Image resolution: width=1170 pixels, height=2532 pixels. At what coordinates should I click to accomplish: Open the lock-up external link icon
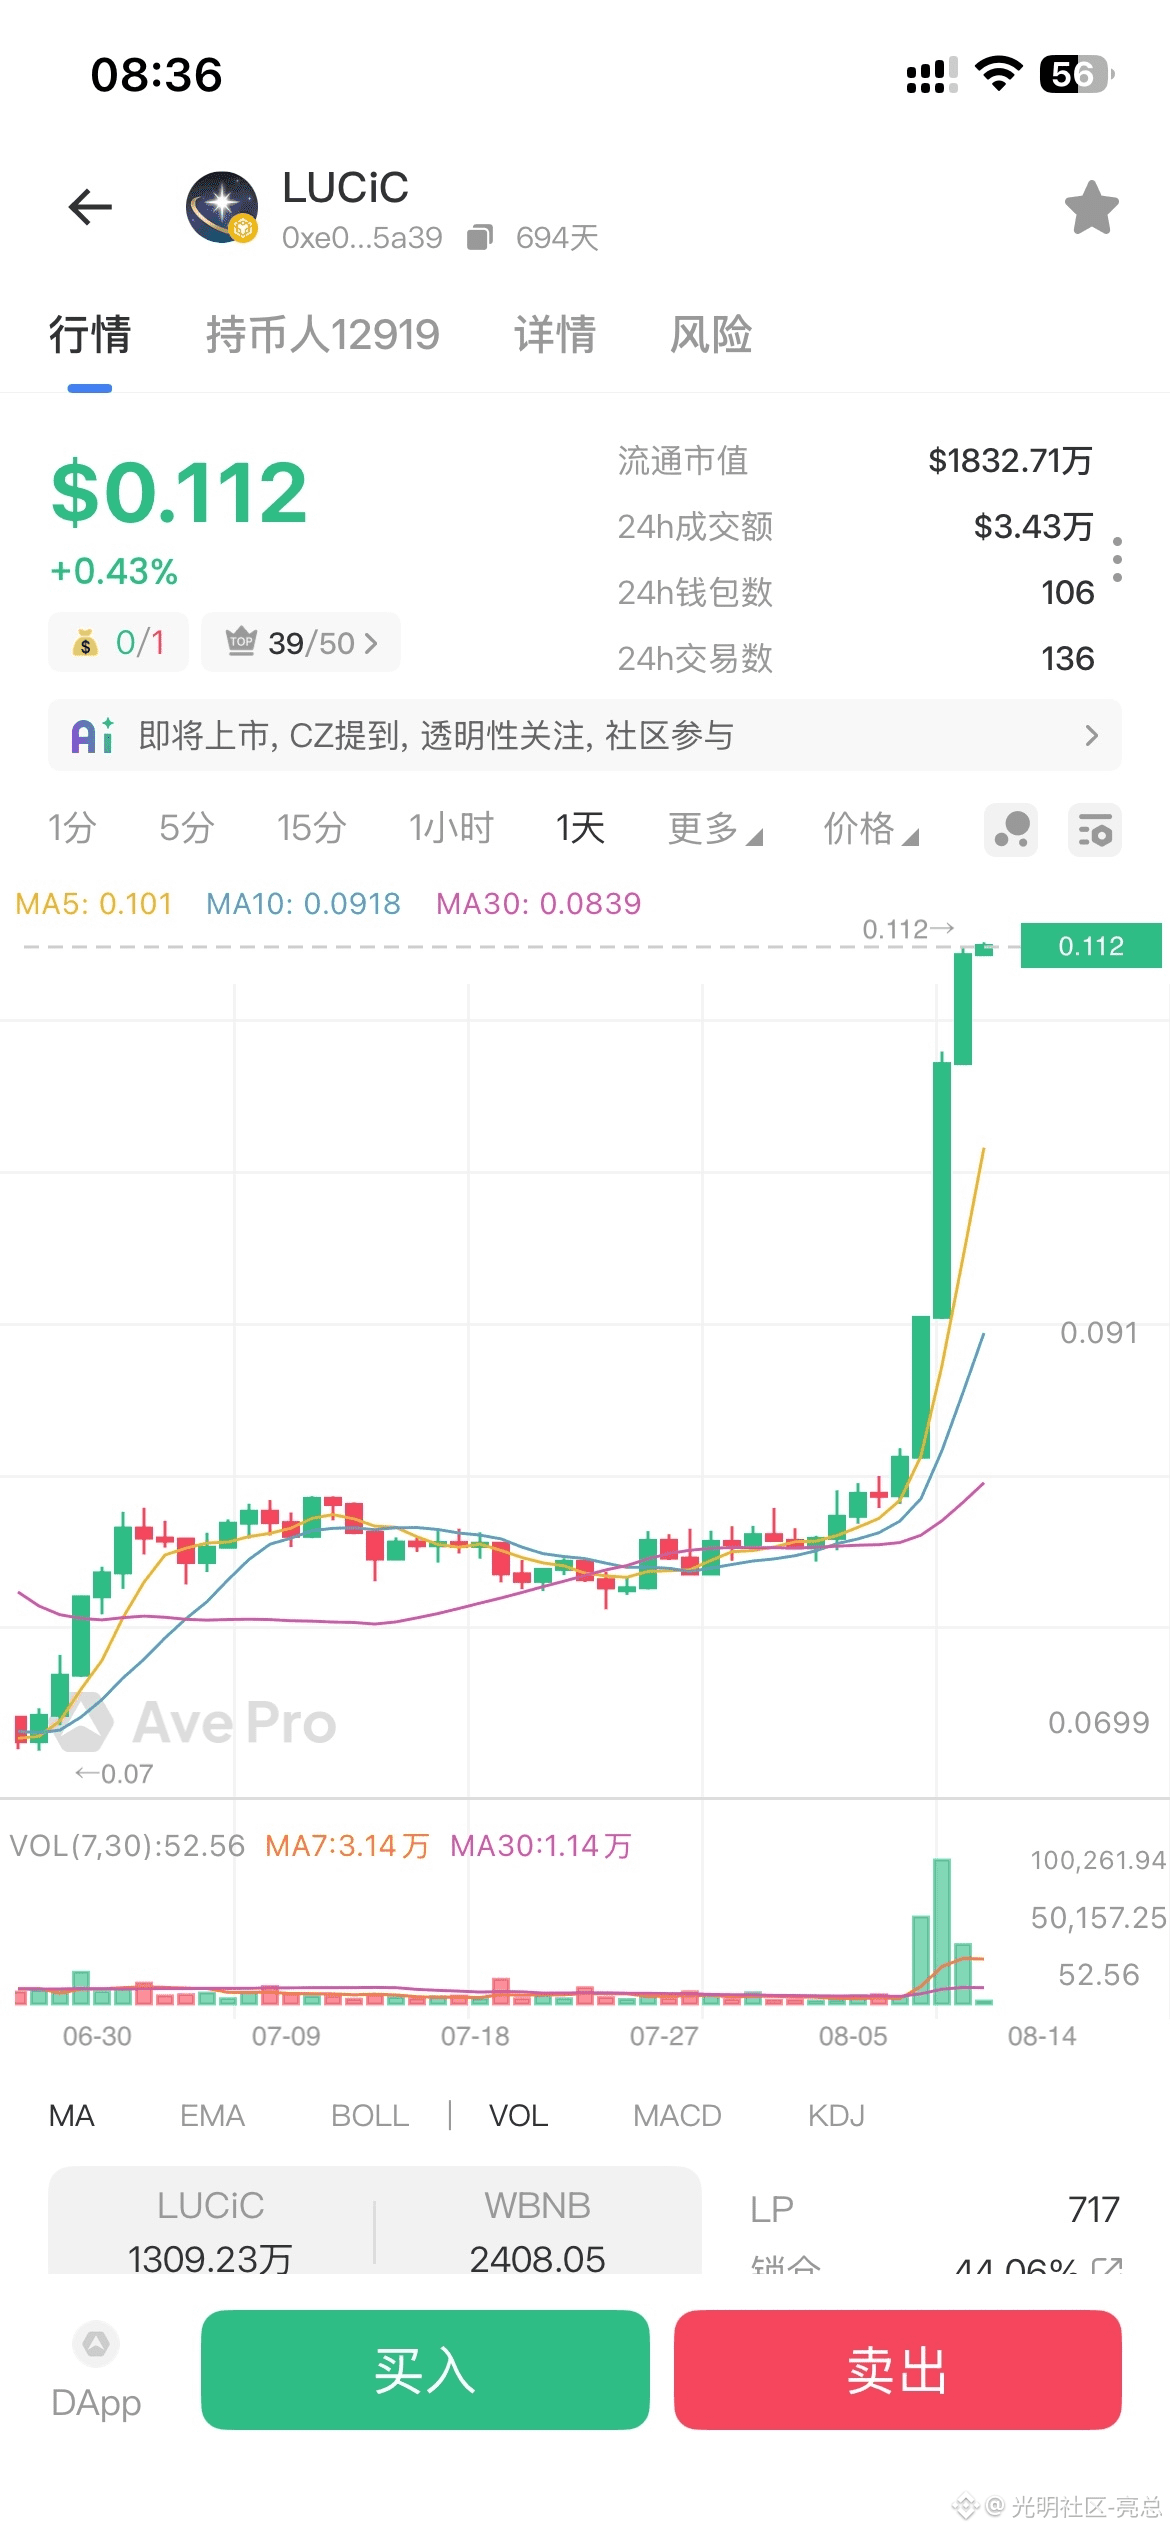point(1106,2266)
